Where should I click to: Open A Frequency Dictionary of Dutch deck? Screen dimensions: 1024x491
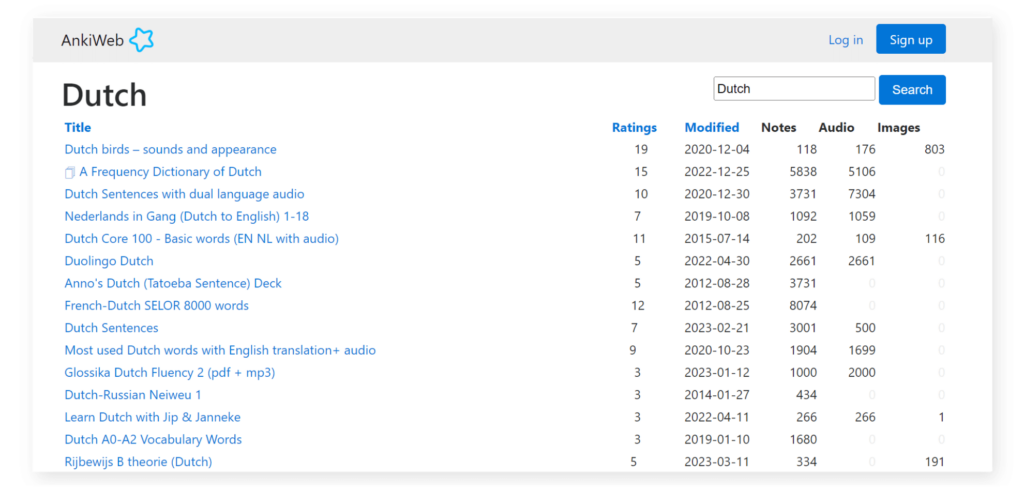tap(170, 172)
